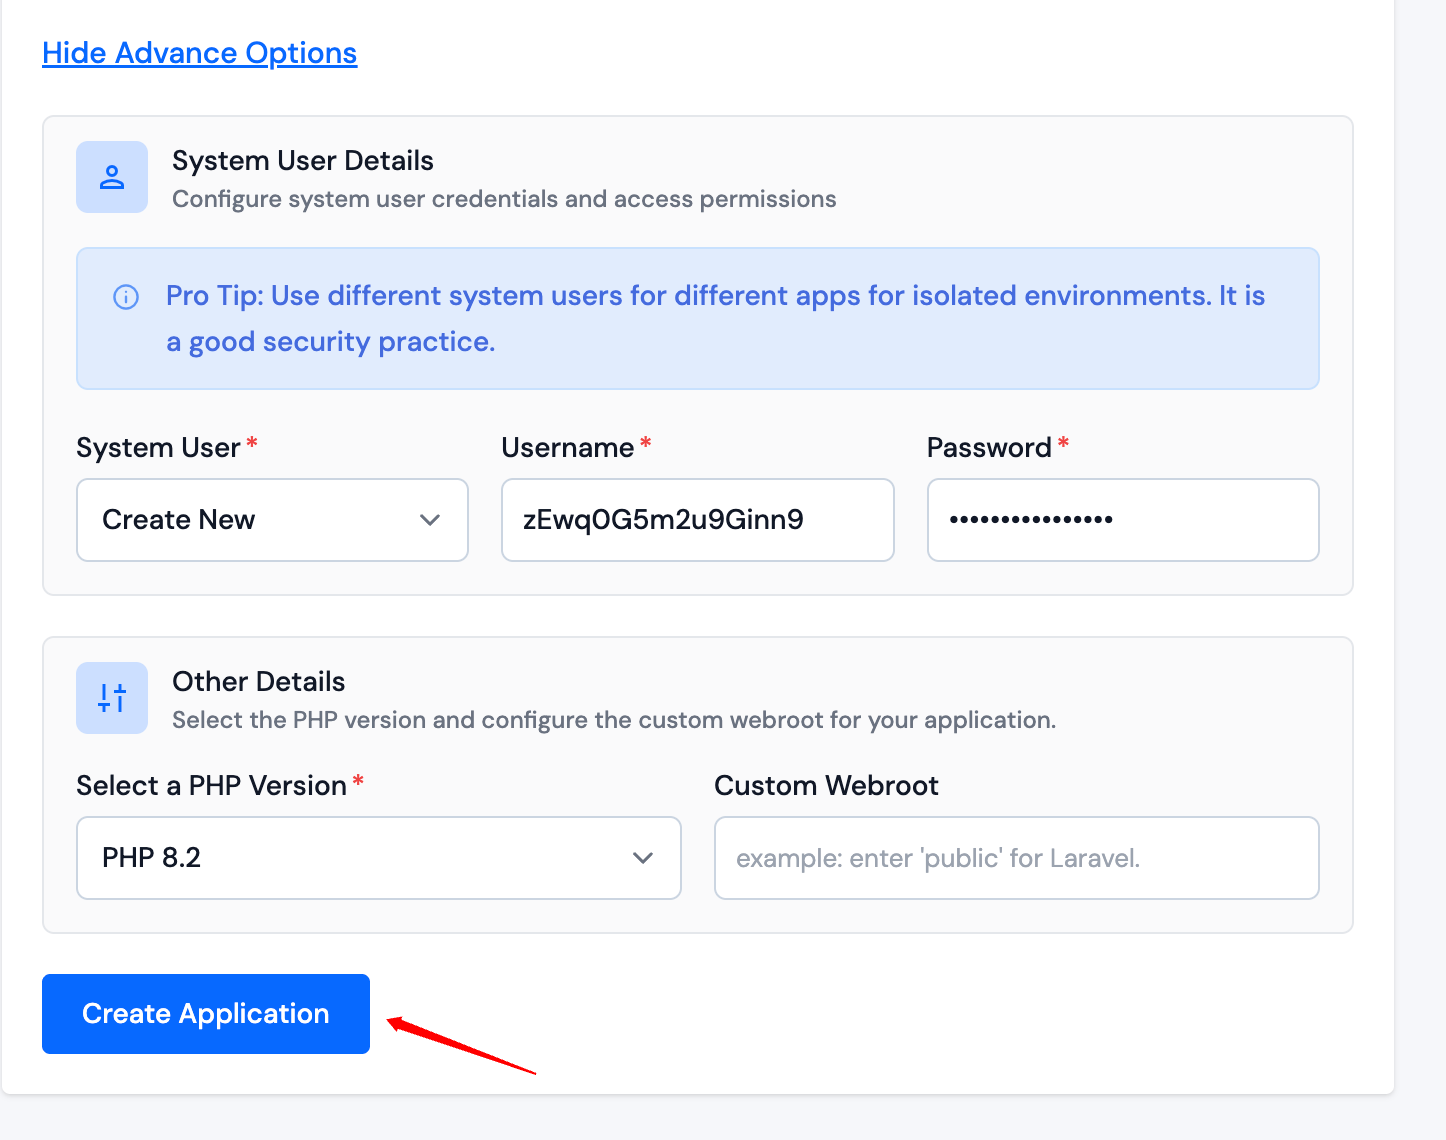Click the Custom Webroot input field
Viewport: 1446px width, 1140px height.
click(x=1016, y=858)
